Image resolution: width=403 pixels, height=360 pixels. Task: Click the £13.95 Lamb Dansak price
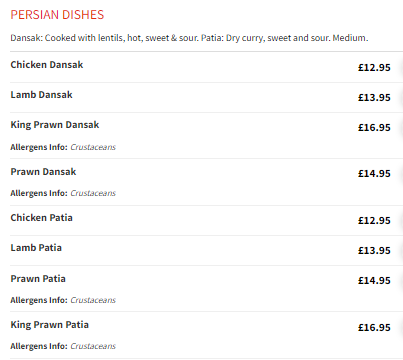(x=374, y=98)
